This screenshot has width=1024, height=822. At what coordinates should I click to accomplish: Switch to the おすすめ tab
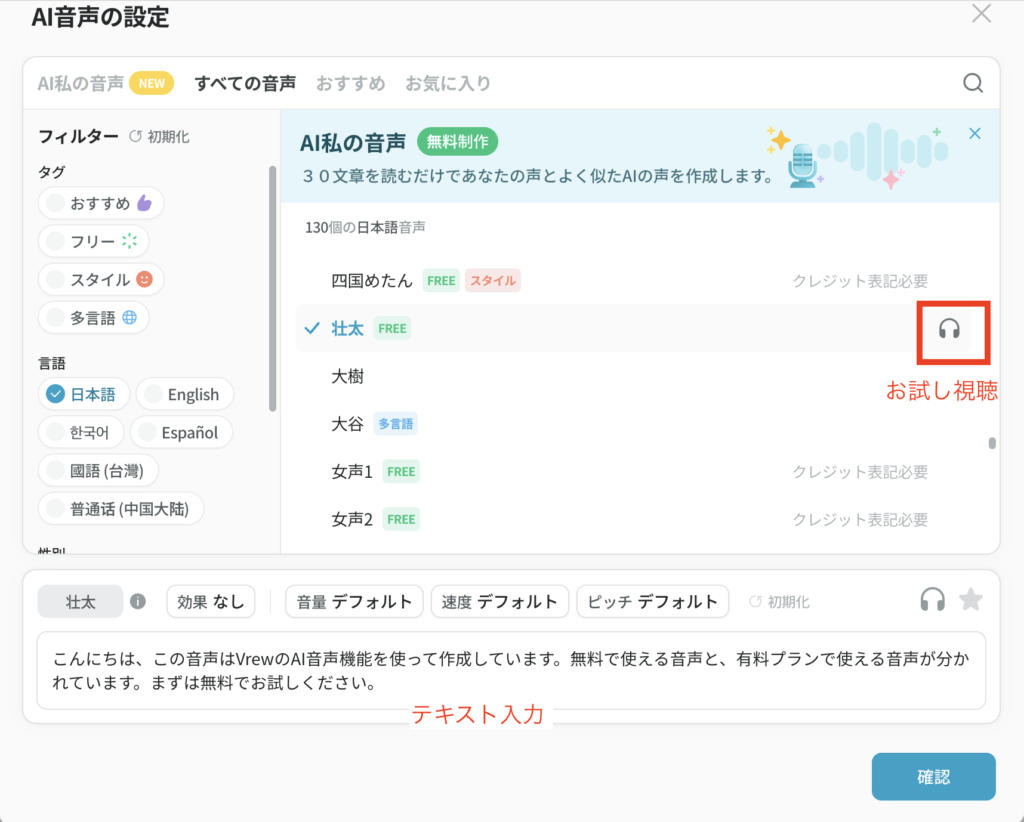click(350, 83)
